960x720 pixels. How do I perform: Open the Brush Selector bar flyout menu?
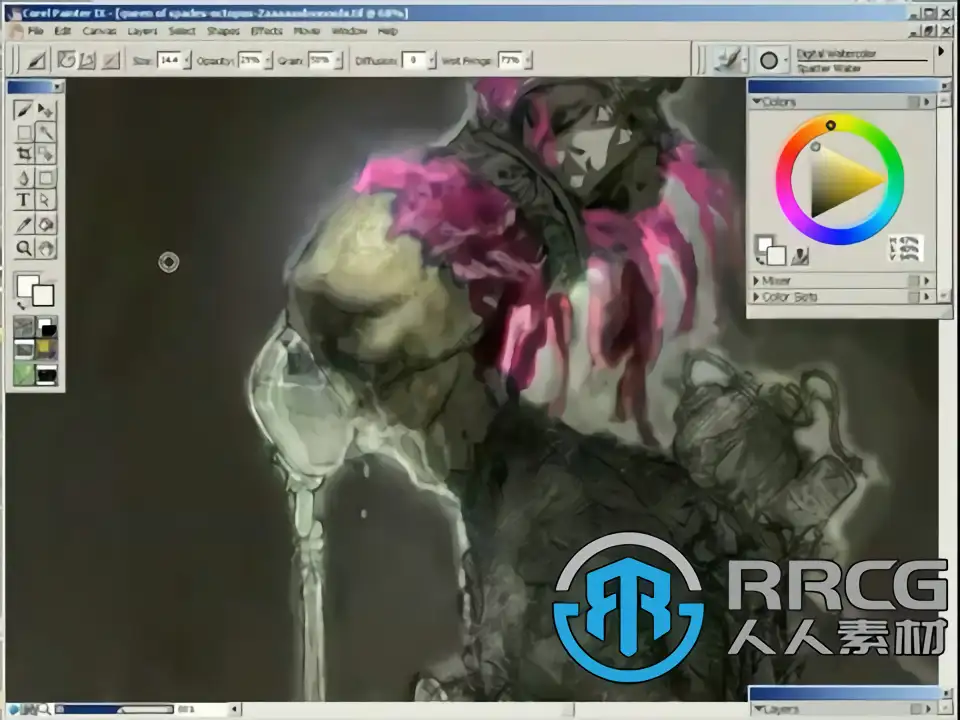pyautogui.click(x=942, y=52)
